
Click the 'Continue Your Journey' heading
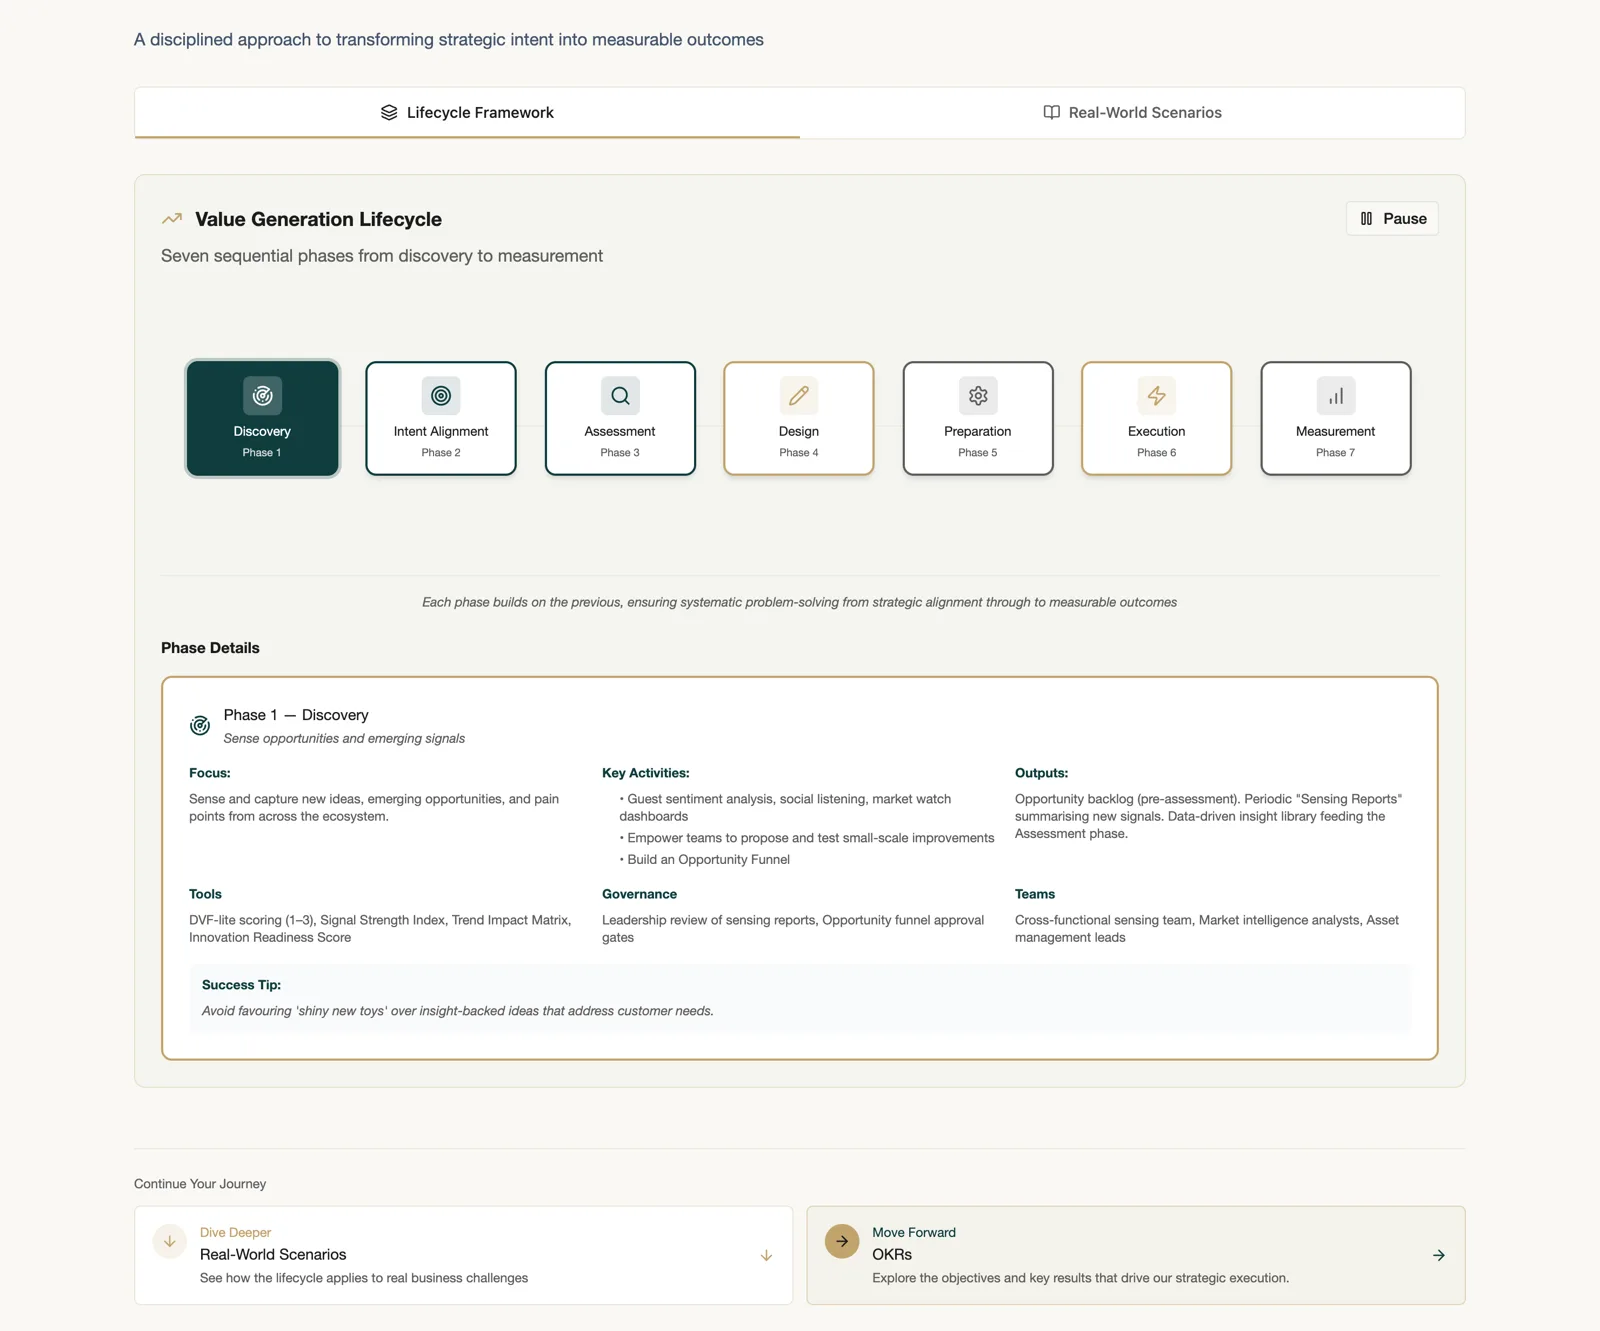coord(200,1184)
